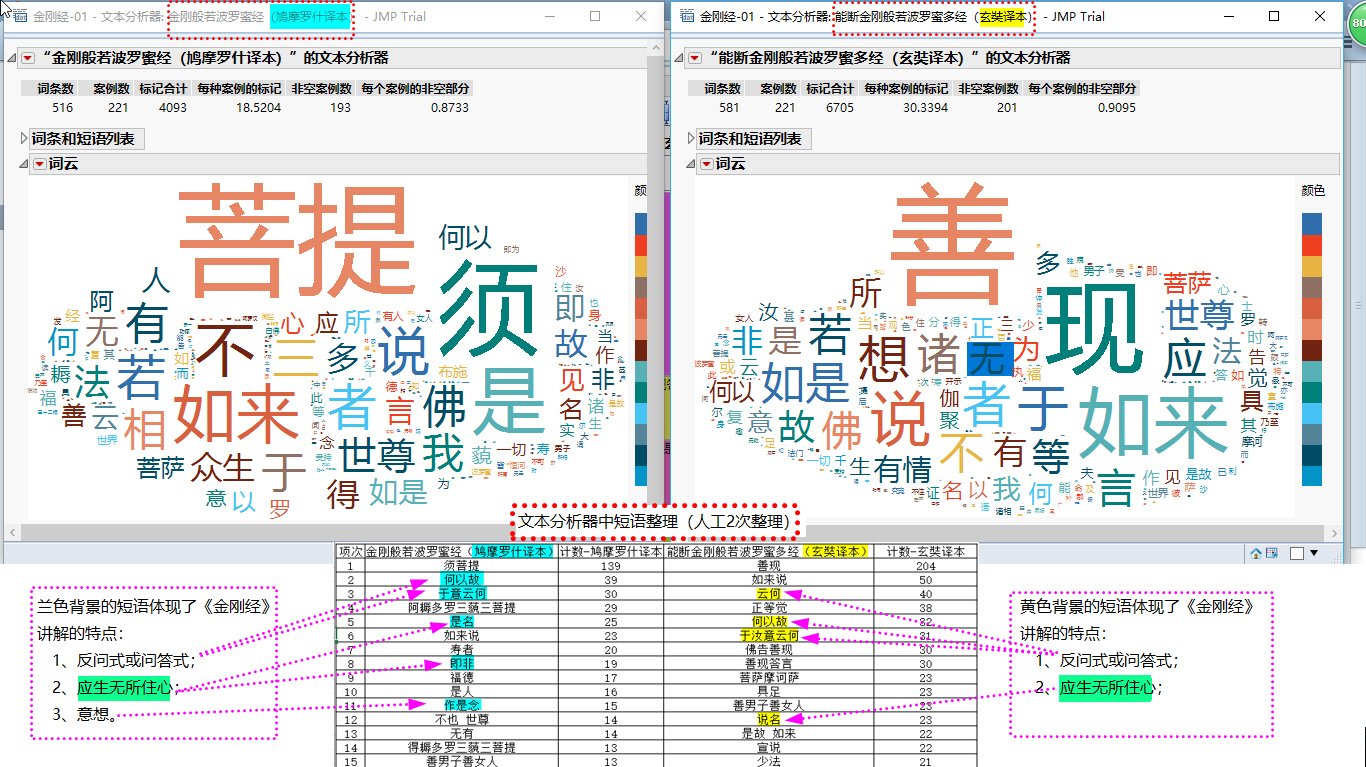Pick the dark brown swatch in right legend
Image resolution: width=1366 pixels, height=767 pixels.
1311,350
